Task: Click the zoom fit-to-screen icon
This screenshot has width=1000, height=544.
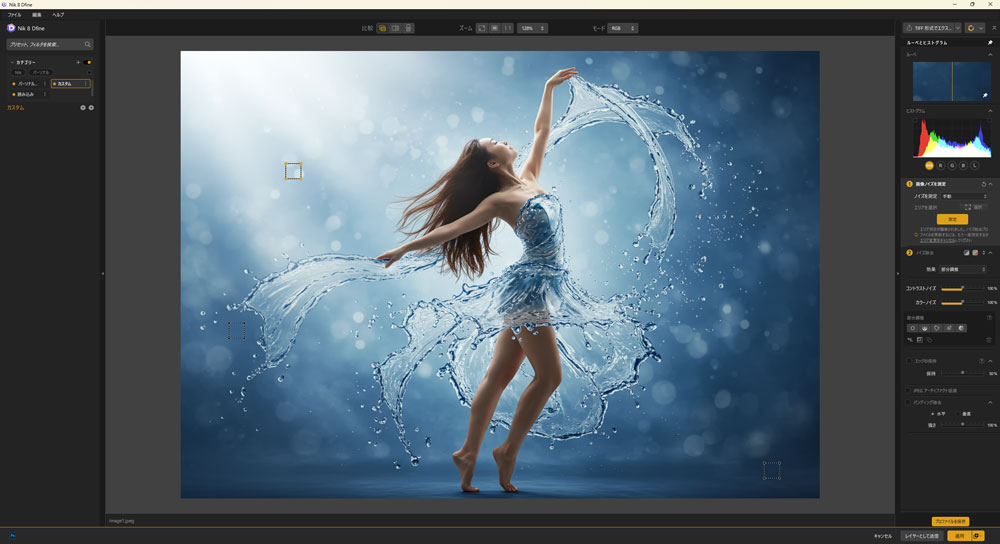Action: [x=481, y=28]
